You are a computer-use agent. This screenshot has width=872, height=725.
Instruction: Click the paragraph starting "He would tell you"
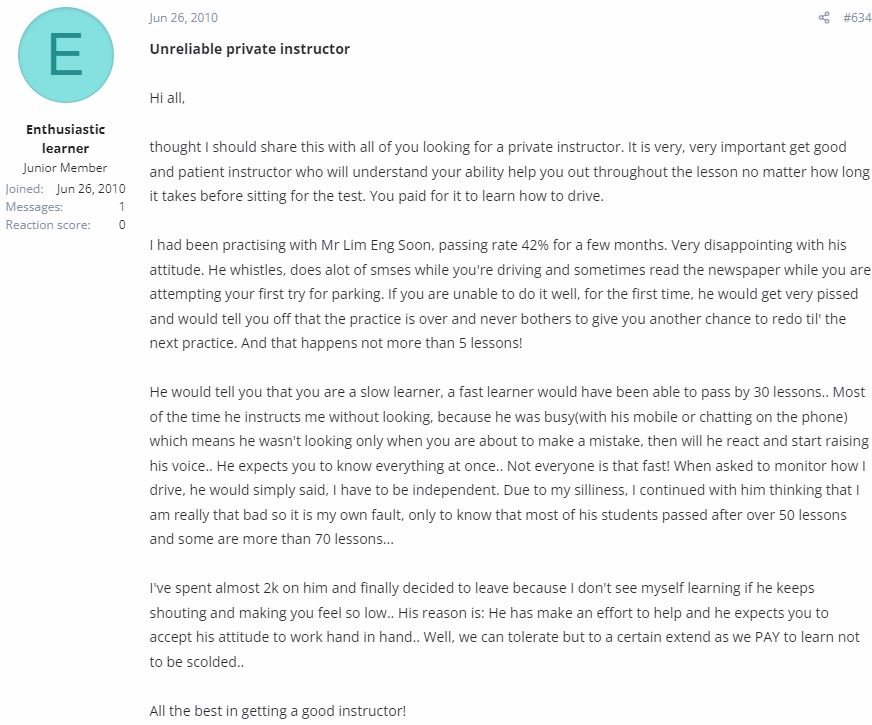click(509, 465)
